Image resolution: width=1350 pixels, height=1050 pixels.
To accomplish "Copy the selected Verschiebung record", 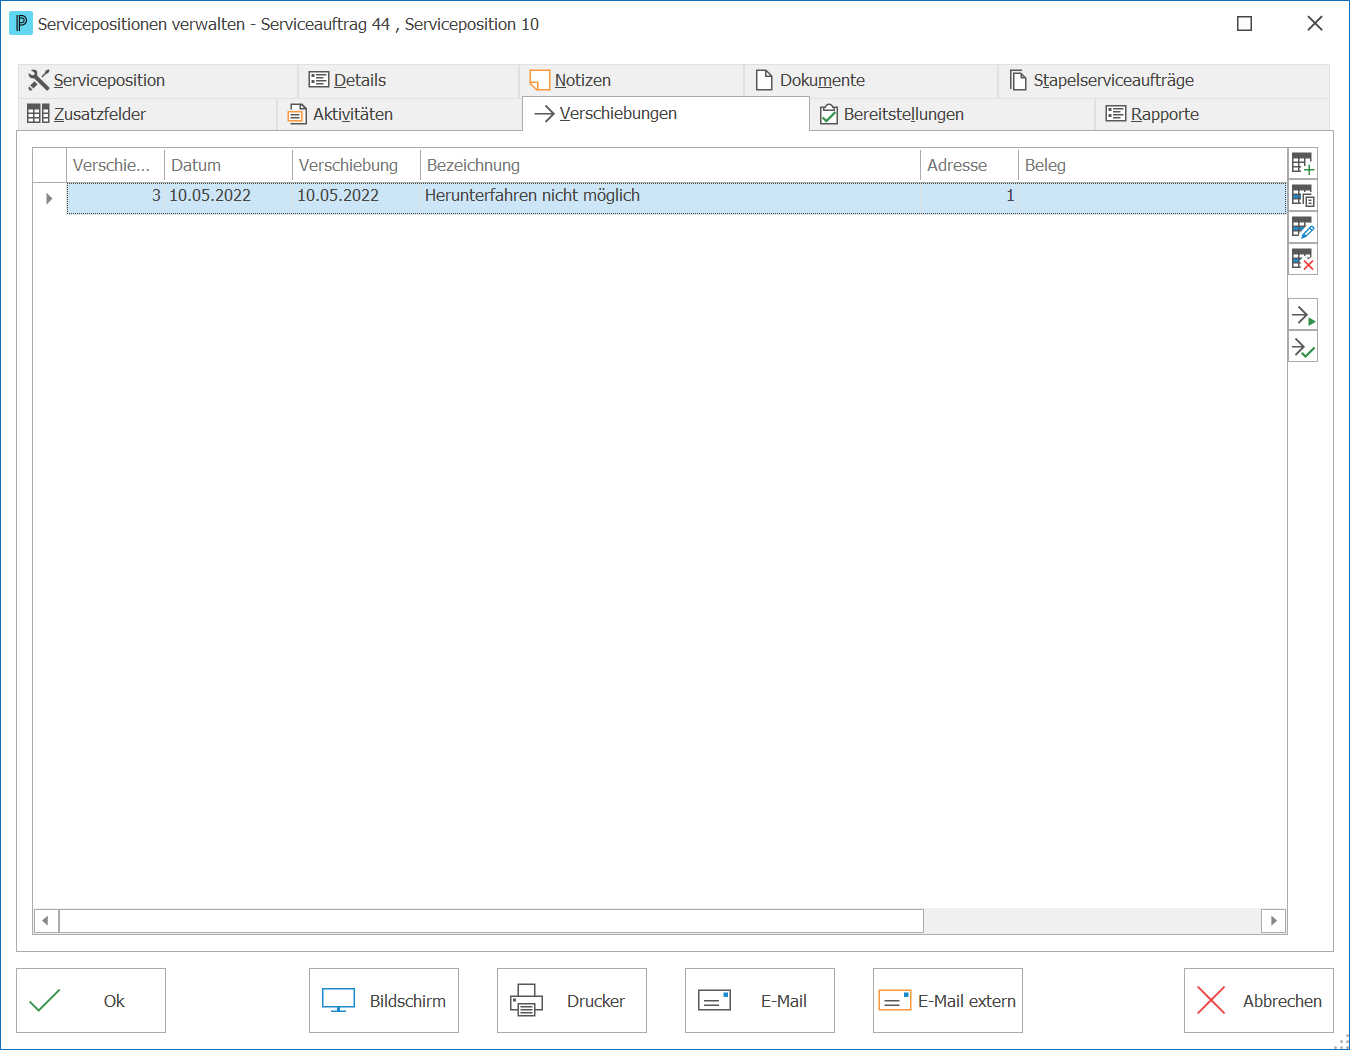I will (1302, 196).
